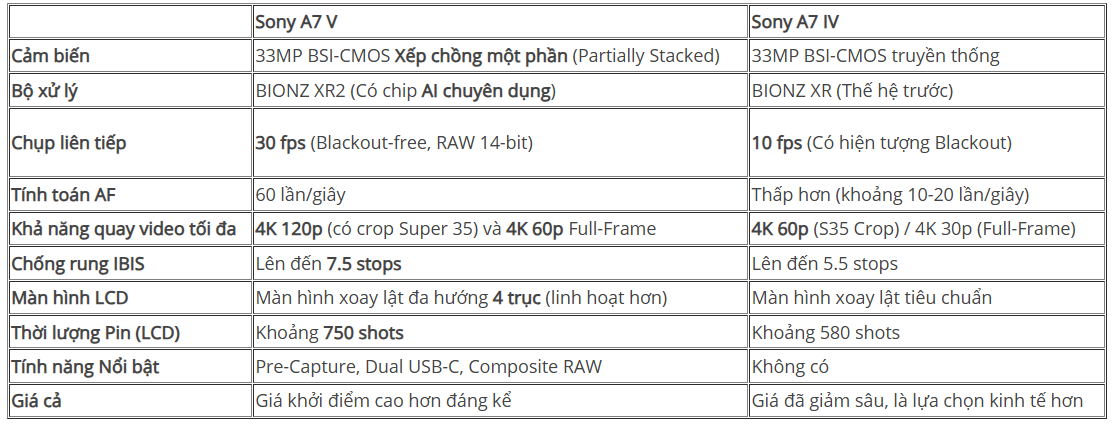
Task: Select the "Màn hình LCD" row label
Action: [x=69, y=298]
